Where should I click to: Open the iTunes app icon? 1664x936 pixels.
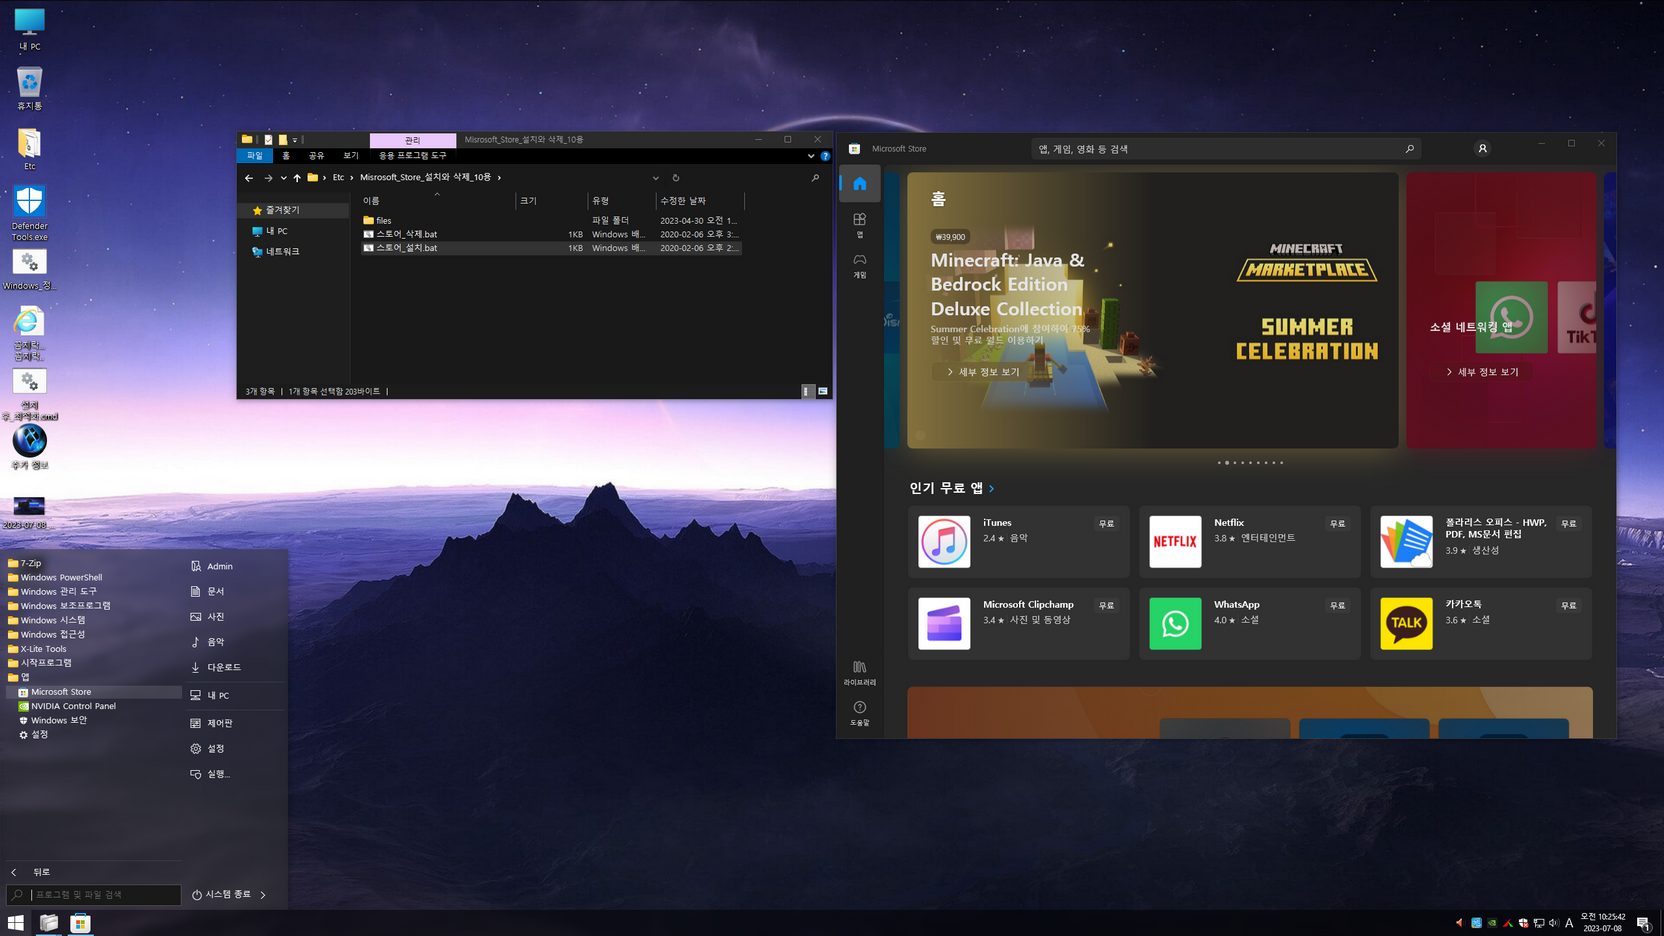tap(944, 541)
